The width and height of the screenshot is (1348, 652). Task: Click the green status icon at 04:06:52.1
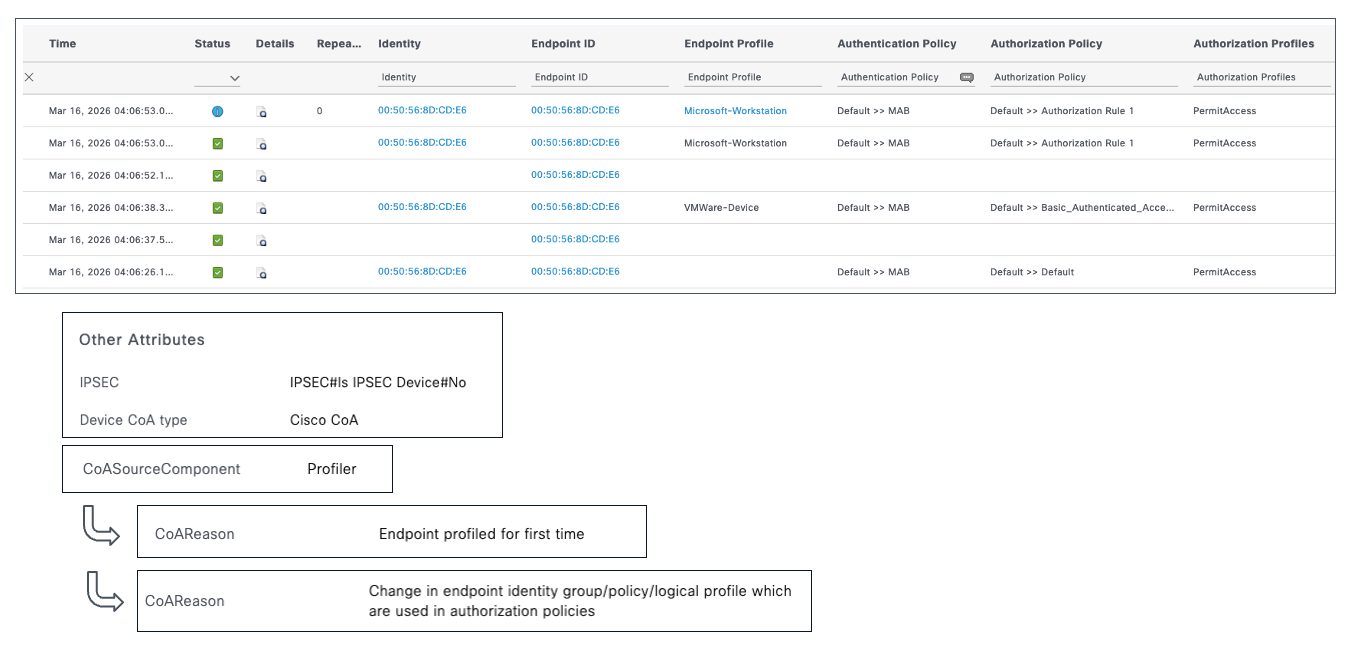(218, 176)
